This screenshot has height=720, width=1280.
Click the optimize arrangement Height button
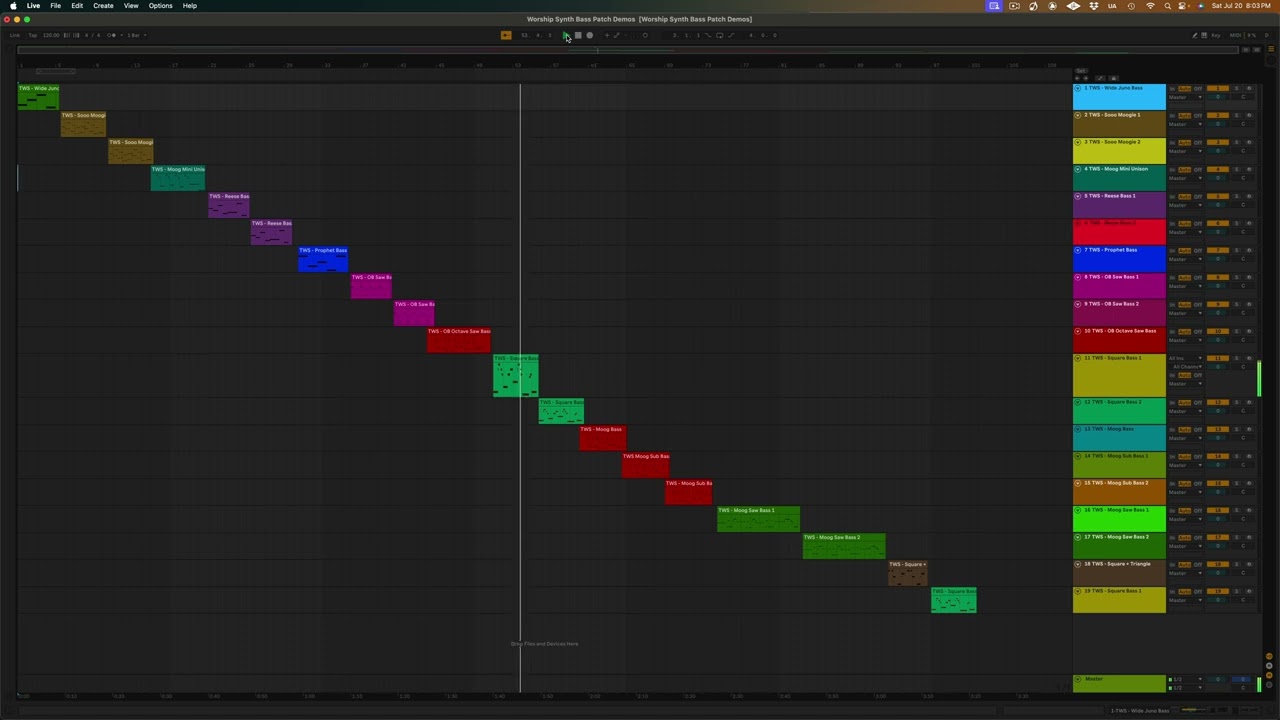1246,50
